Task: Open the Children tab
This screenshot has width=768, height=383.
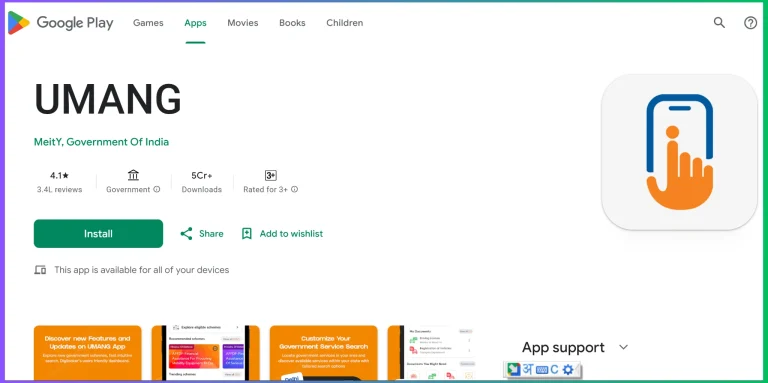Action: (345, 23)
